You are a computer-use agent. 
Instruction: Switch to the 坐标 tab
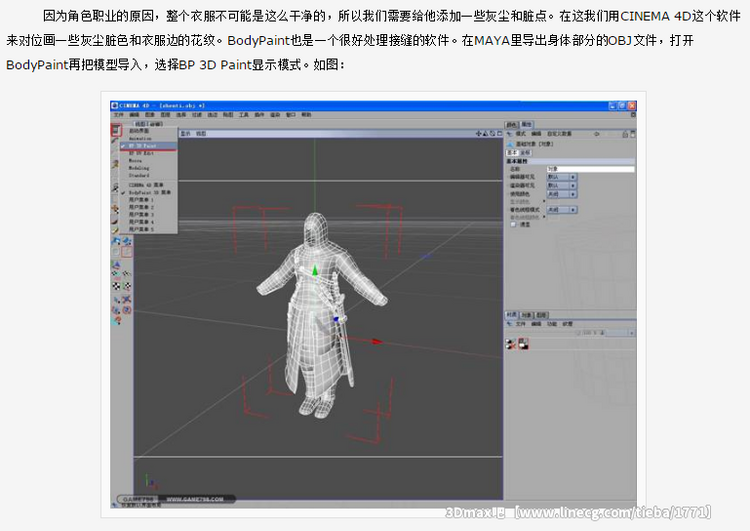click(525, 153)
